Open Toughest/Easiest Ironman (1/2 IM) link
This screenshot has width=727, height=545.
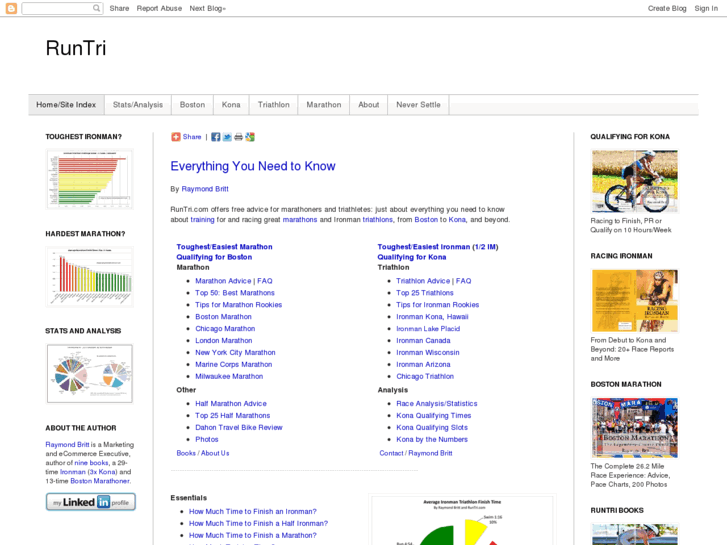coord(438,247)
